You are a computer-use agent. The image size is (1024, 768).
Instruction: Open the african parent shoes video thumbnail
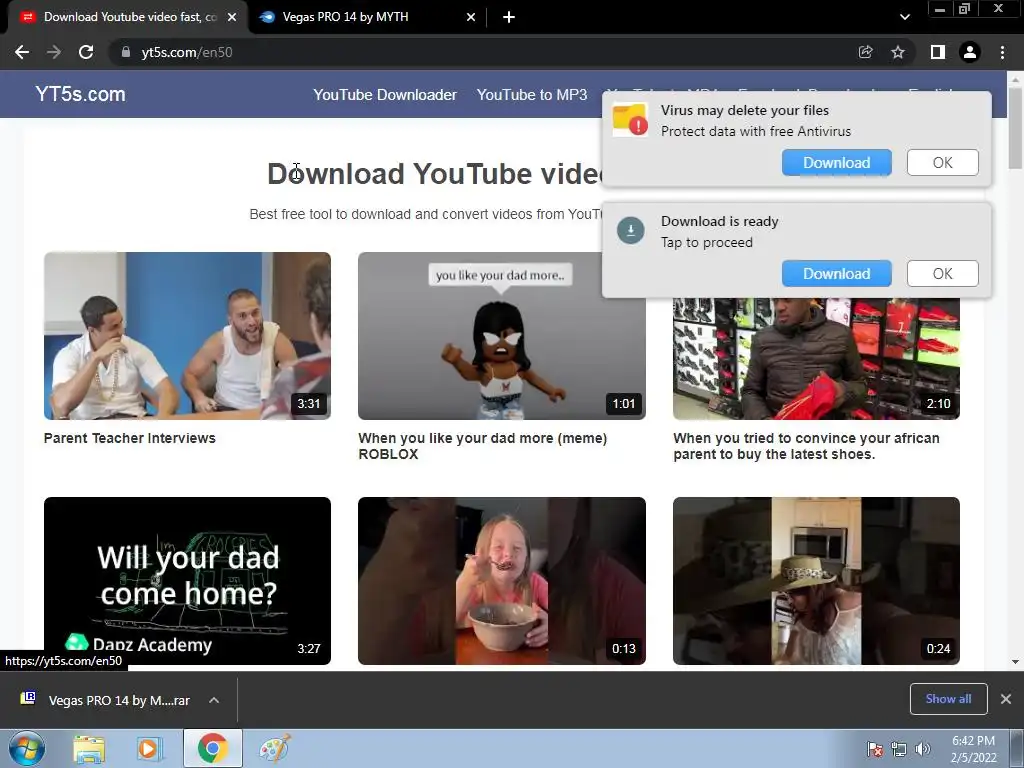(x=816, y=359)
